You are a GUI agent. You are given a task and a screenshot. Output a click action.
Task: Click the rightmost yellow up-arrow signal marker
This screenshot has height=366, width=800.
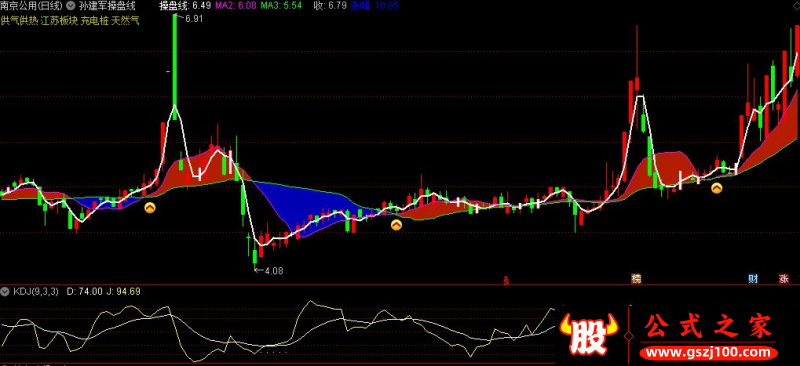[716, 188]
